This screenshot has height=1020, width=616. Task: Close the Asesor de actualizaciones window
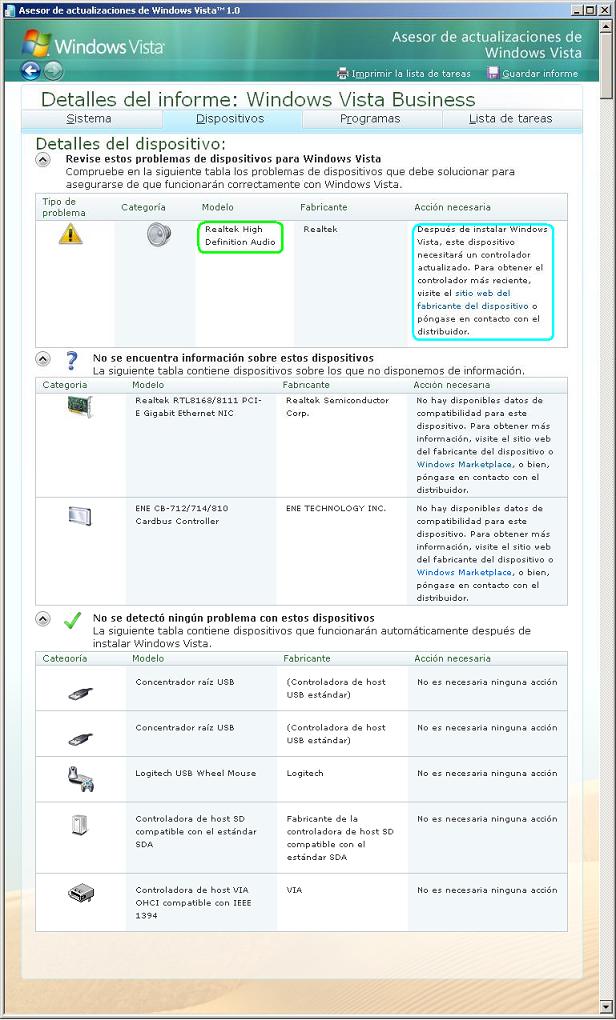click(604, 10)
